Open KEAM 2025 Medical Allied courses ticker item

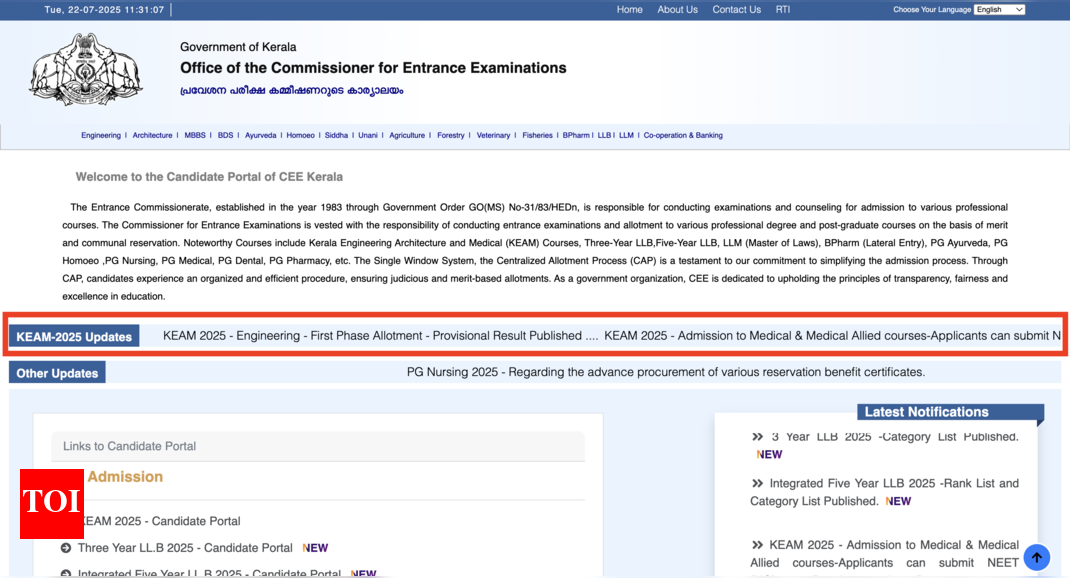tap(833, 336)
